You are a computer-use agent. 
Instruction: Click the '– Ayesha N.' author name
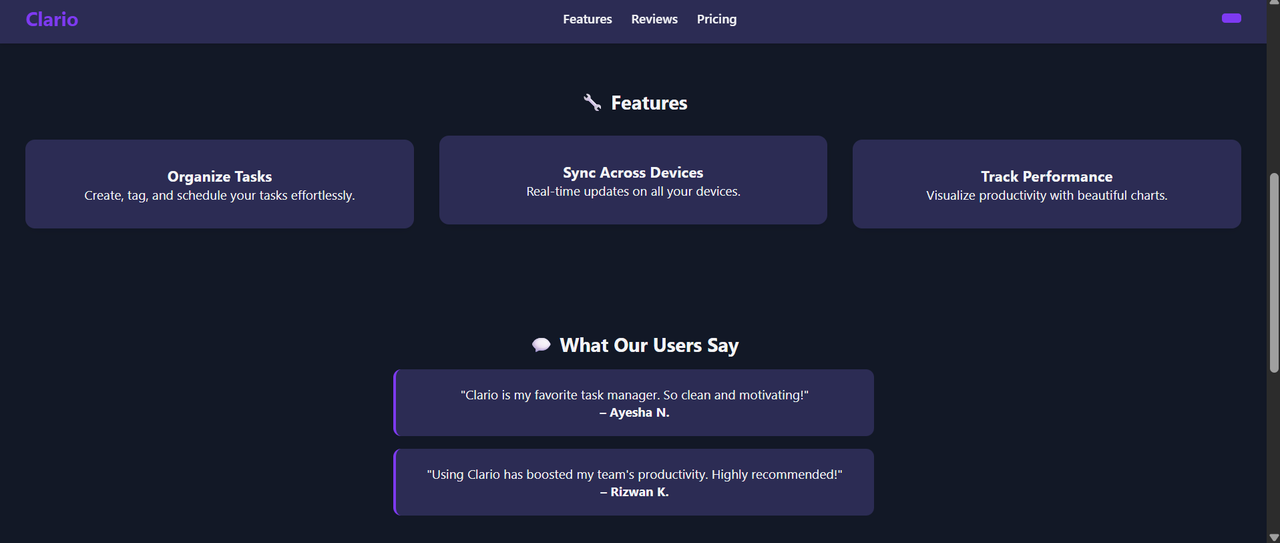coord(634,412)
